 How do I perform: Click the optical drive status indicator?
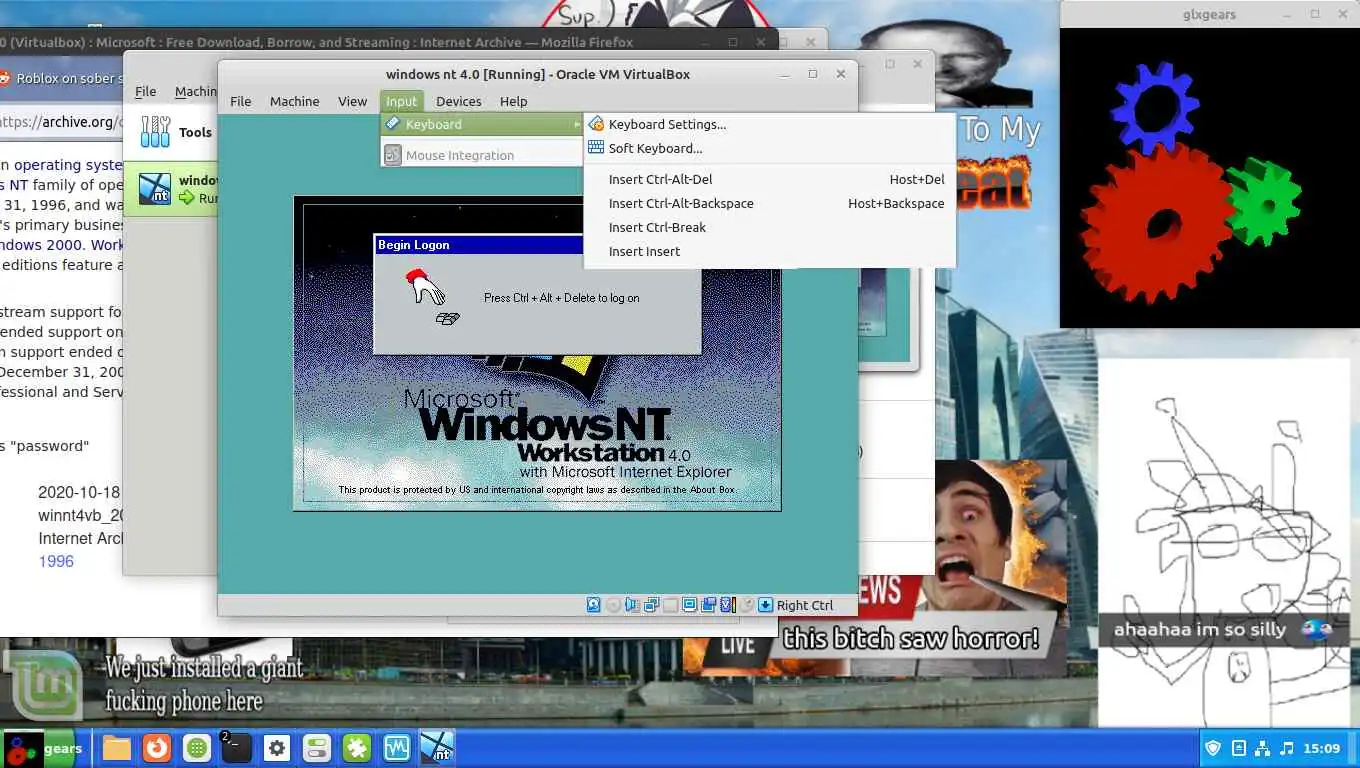(x=613, y=605)
